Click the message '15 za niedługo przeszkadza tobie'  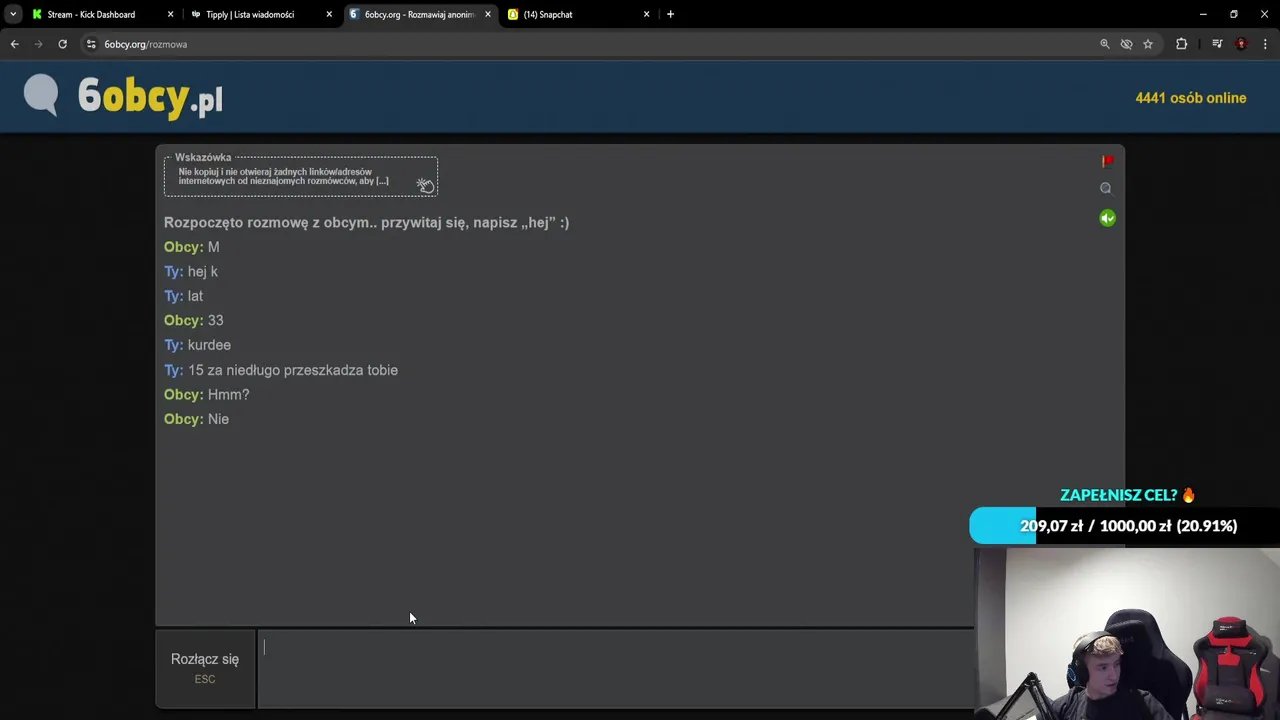293,370
